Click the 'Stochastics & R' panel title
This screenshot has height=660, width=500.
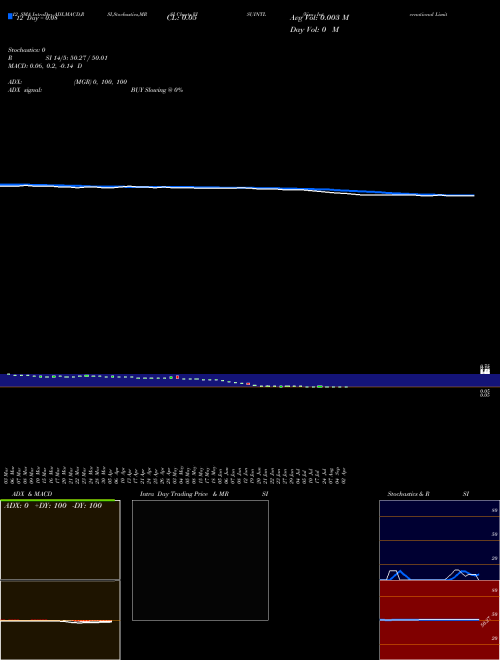tap(408, 494)
